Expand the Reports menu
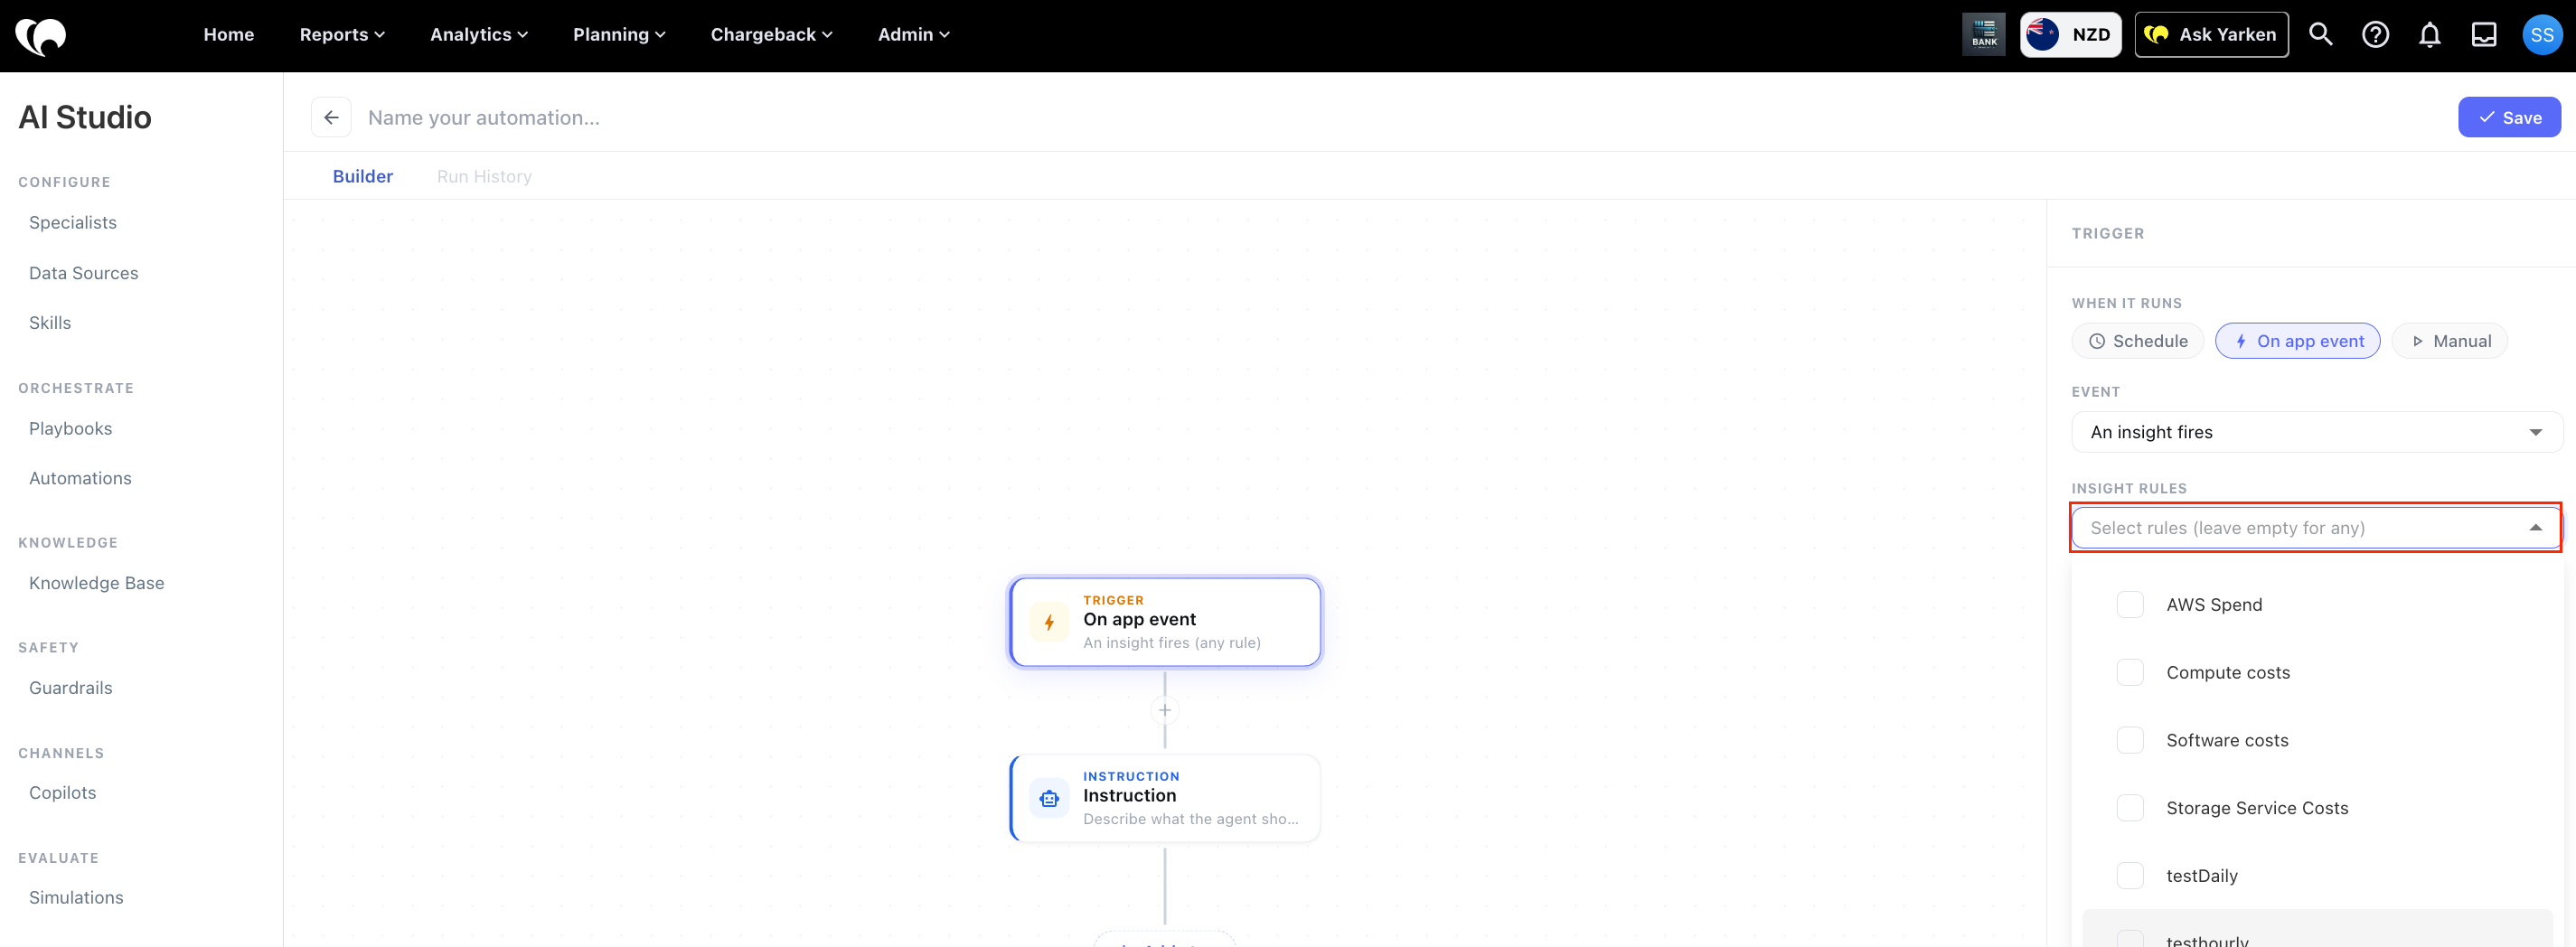 coord(342,35)
